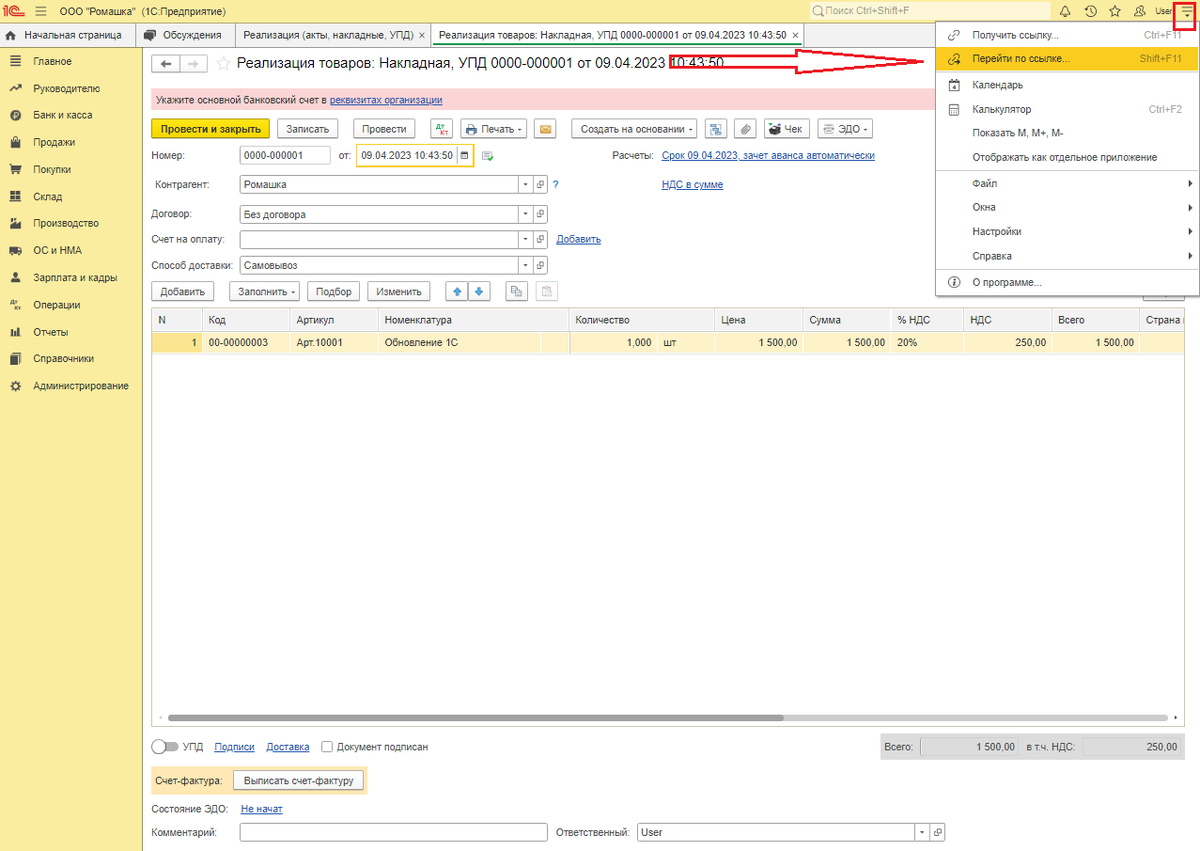Click the hamburger main menu icon
Viewport: 1200px width, 851px height.
41,11
